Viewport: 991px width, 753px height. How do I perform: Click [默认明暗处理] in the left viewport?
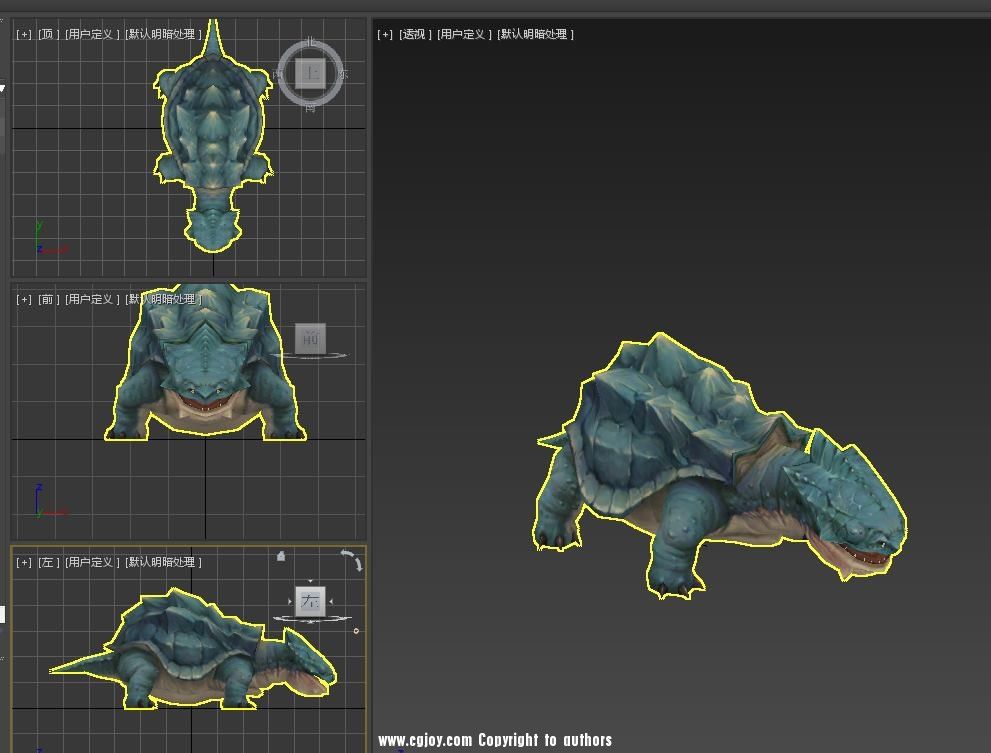coord(163,562)
